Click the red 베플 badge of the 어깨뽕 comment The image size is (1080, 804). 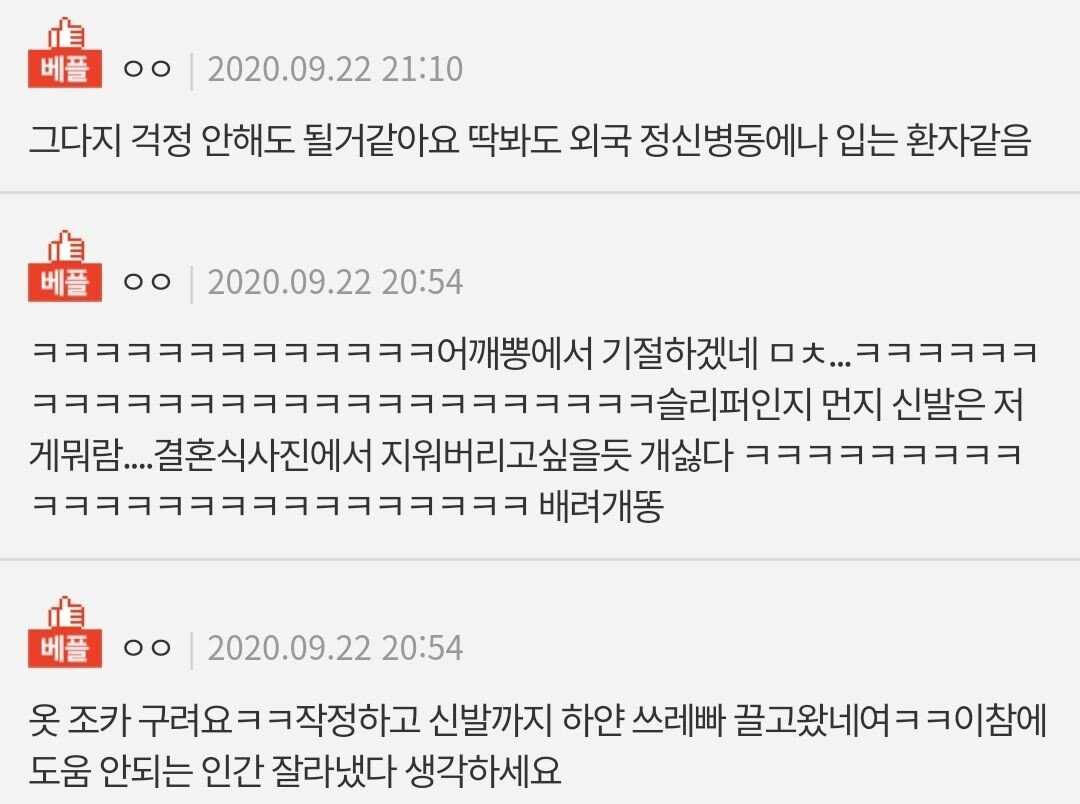pos(65,282)
